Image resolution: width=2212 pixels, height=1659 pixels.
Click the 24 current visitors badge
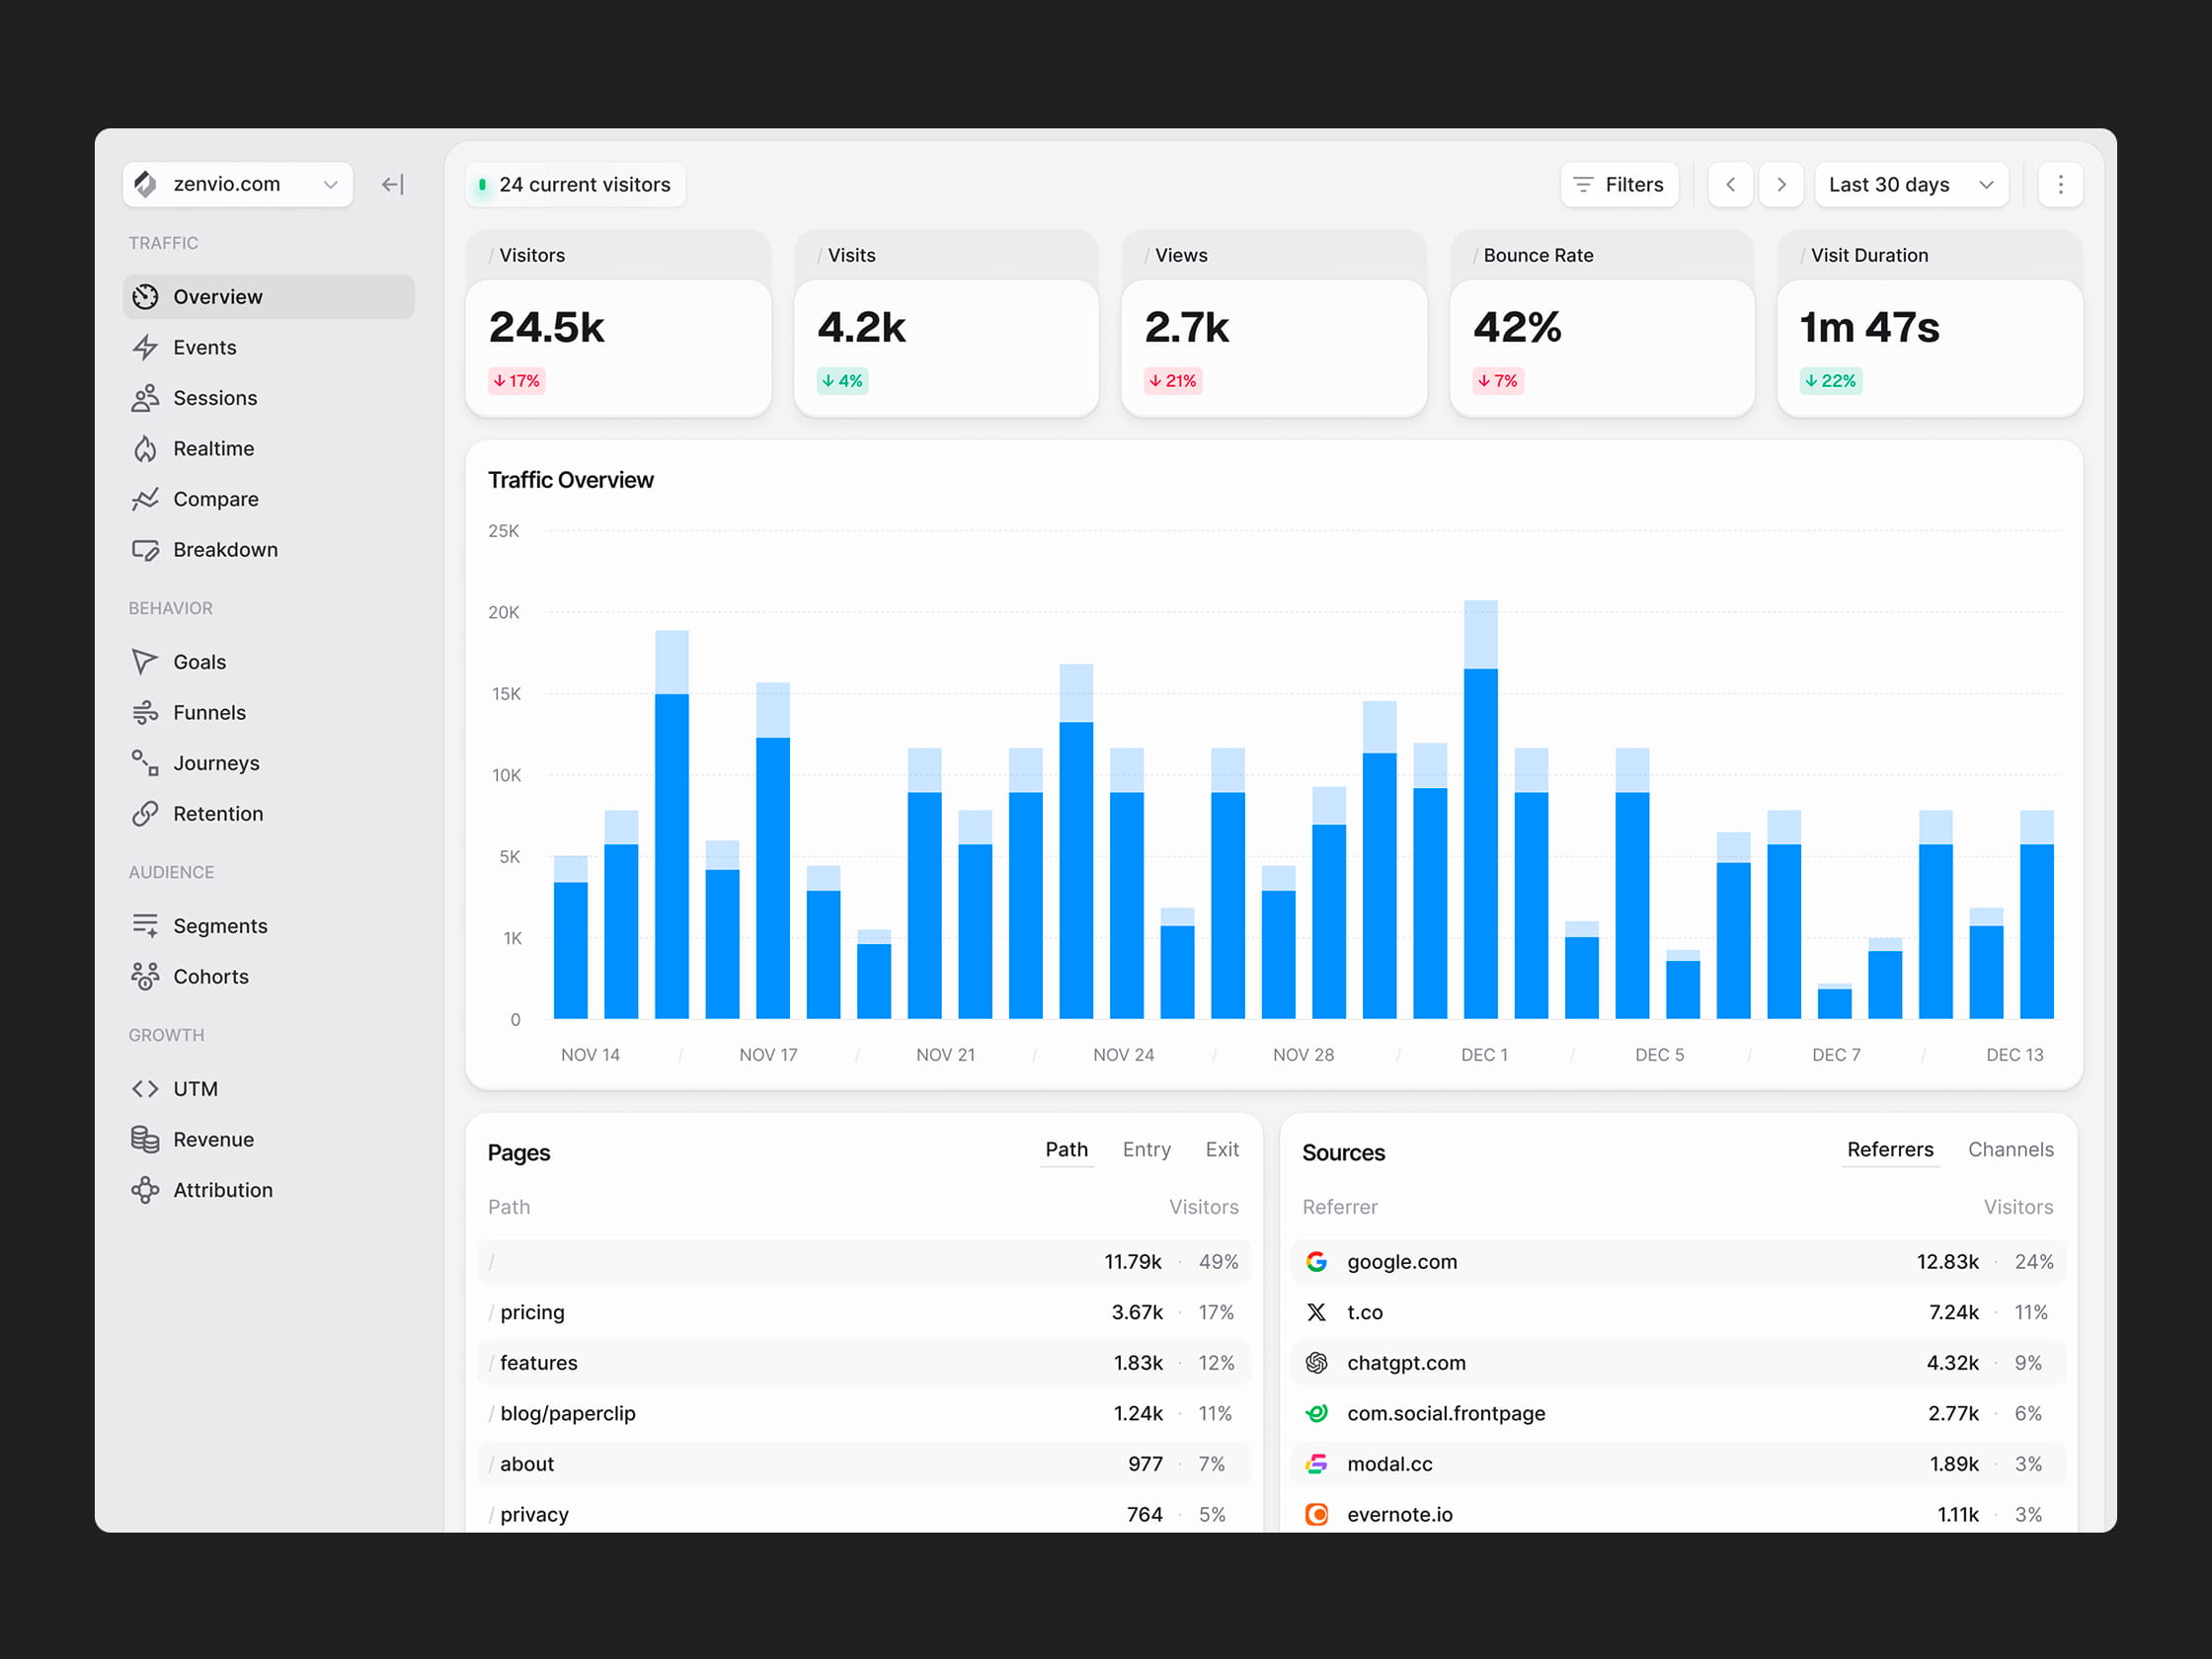pos(575,184)
